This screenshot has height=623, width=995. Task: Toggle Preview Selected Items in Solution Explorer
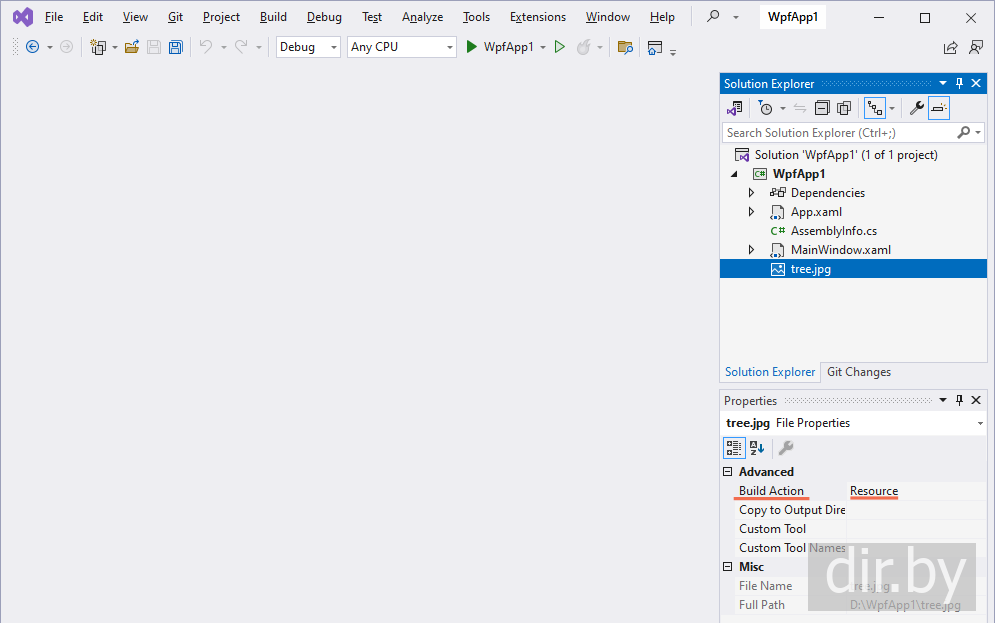coord(939,108)
